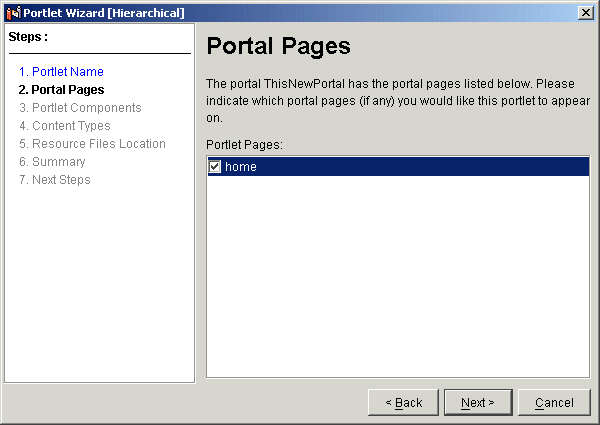Click the Back button
Image resolution: width=600 pixels, height=425 pixels.
click(403, 402)
